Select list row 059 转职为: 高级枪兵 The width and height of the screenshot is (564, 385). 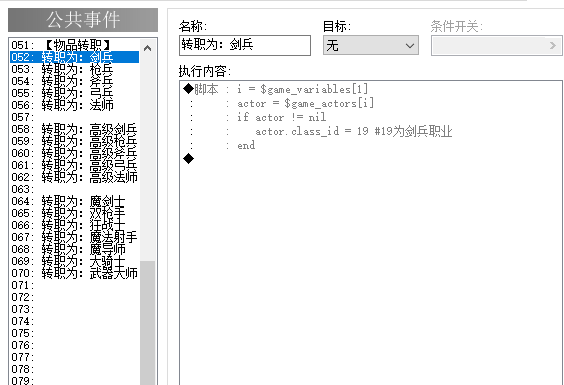(x=74, y=141)
